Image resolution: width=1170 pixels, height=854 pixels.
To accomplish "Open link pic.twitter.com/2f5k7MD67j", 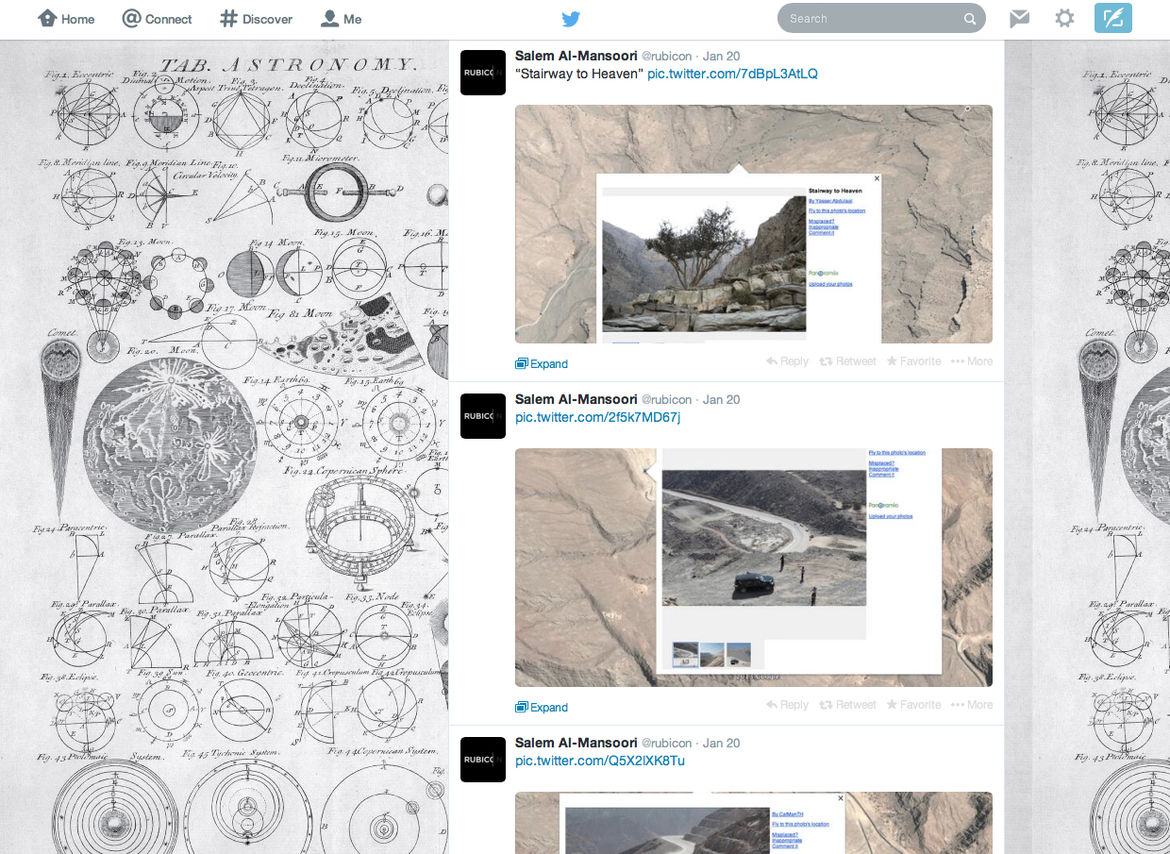I will point(598,418).
